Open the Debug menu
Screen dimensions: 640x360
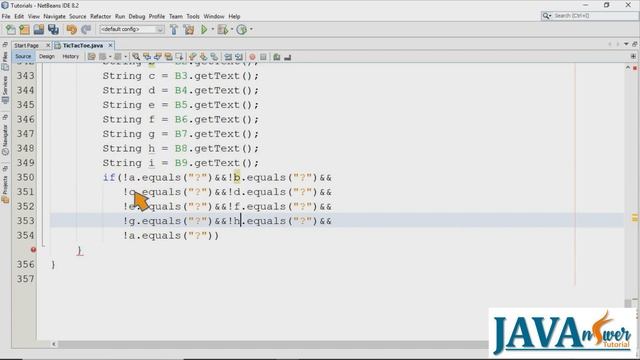pyautogui.click(x=137, y=16)
